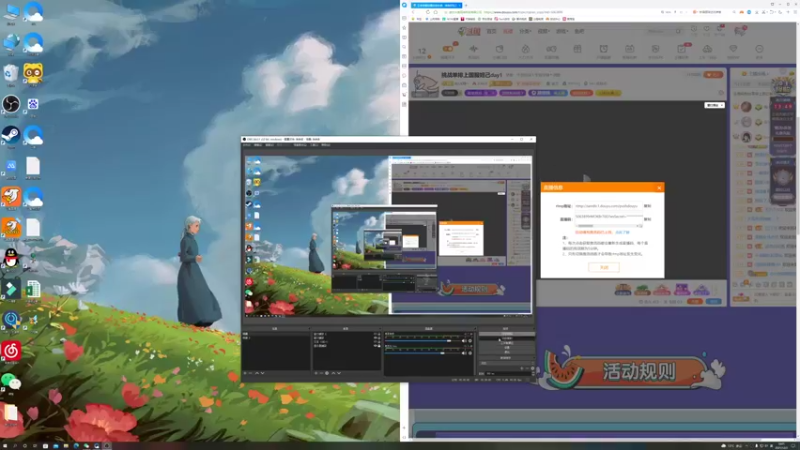Screen dimensions: 800x450
Task: Open viewing history clock icon in Douyu header
Action: pos(694,30)
